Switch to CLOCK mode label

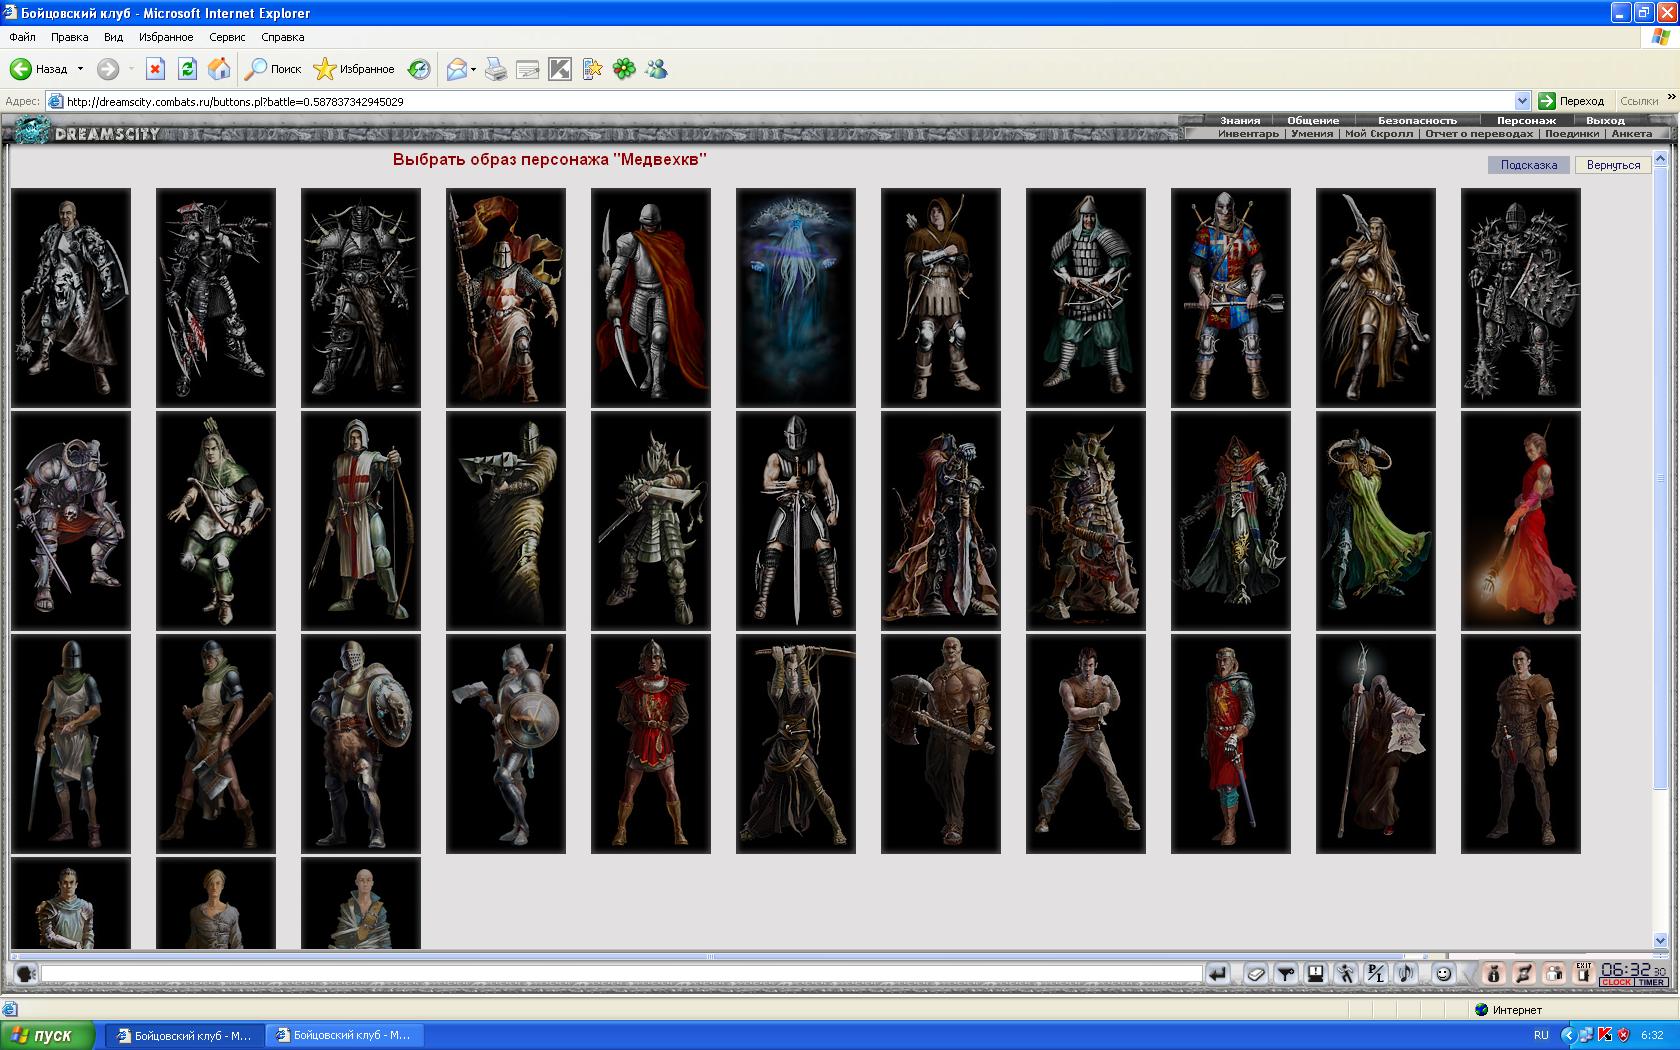coord(1616,982)
